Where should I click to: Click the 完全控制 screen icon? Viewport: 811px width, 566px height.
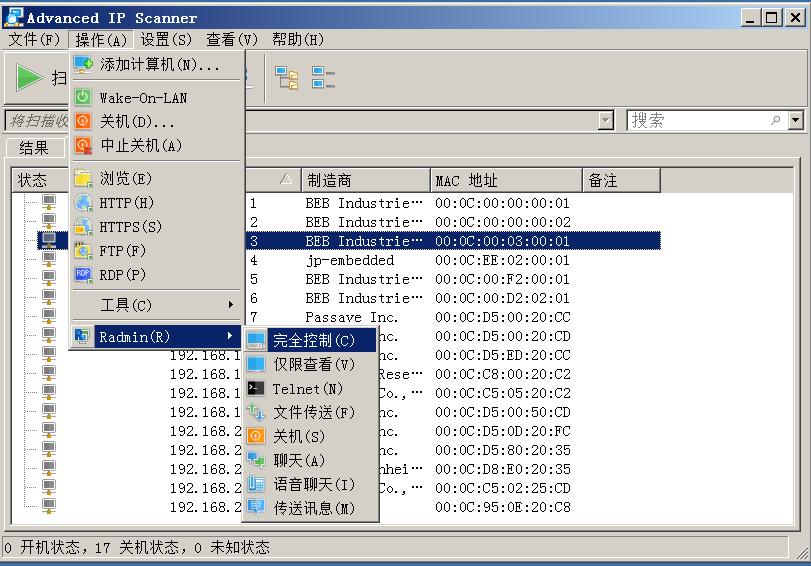click(x=256, y=340)
